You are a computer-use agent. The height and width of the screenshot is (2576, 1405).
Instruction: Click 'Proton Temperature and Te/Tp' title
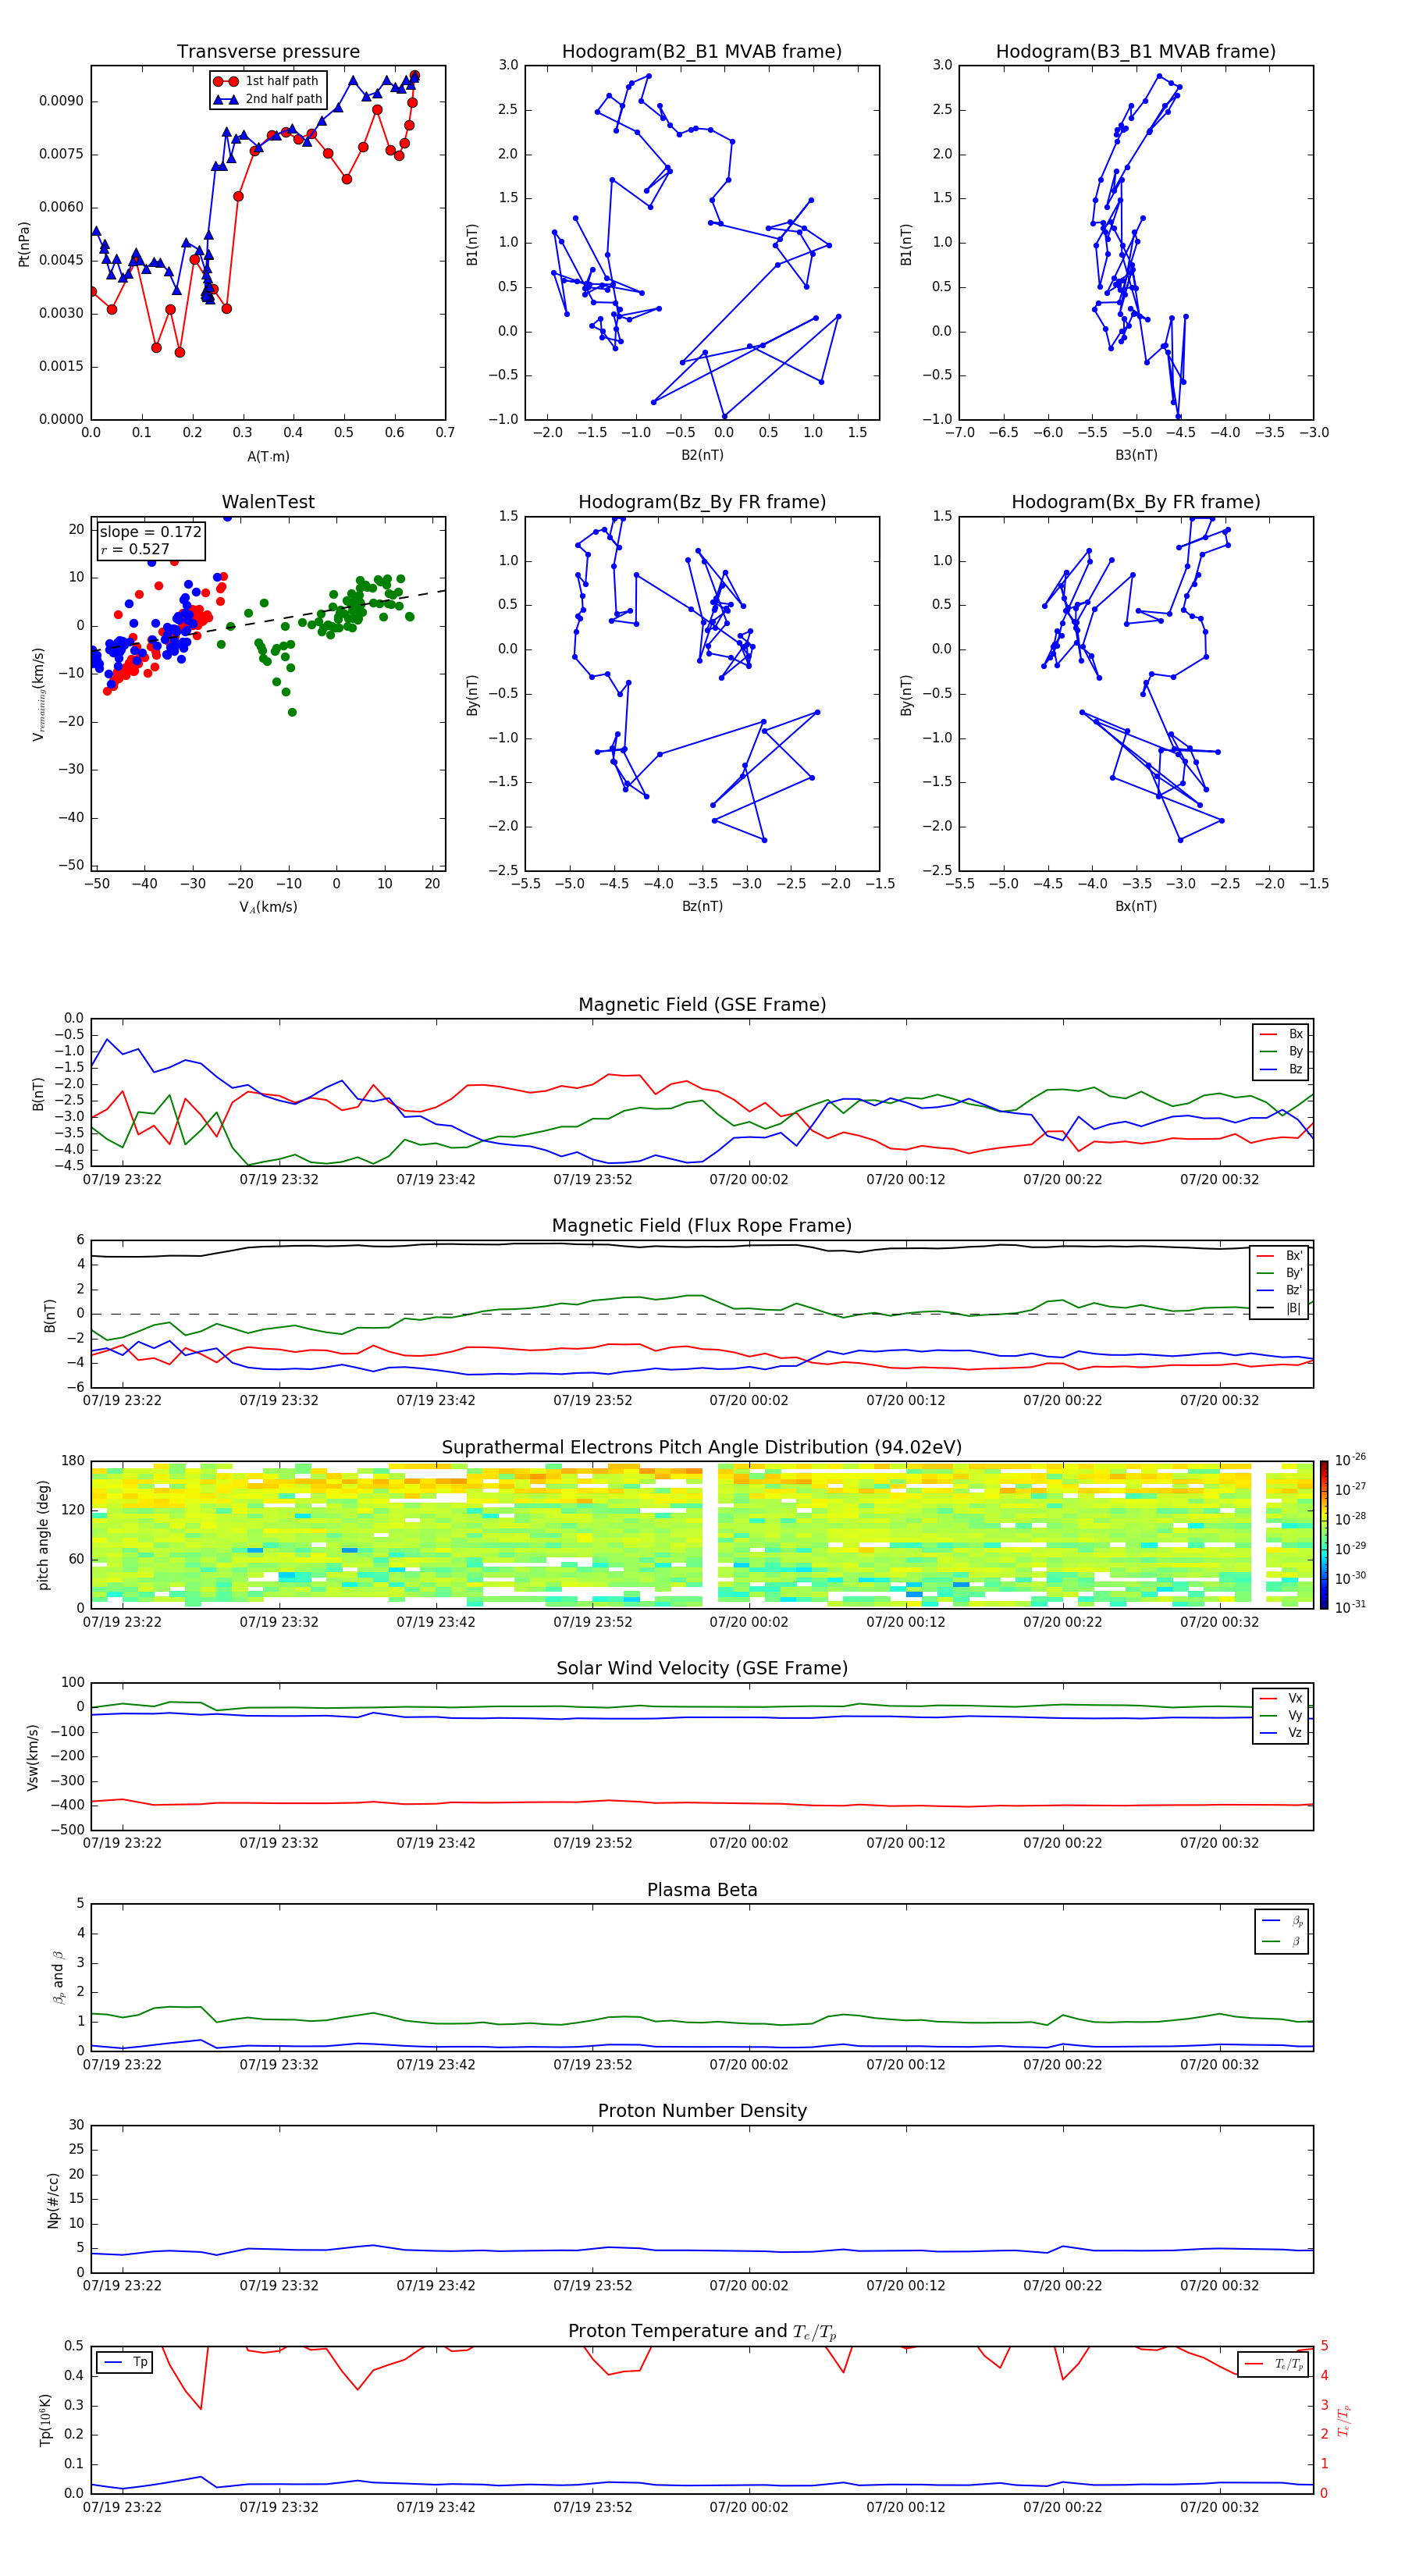(702, 2331)
